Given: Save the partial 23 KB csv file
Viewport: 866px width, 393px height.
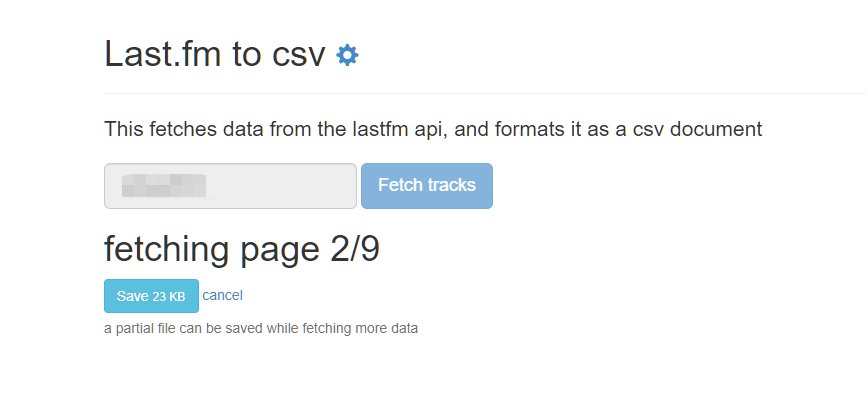Looking at the screenshot, I should [151, 296].
